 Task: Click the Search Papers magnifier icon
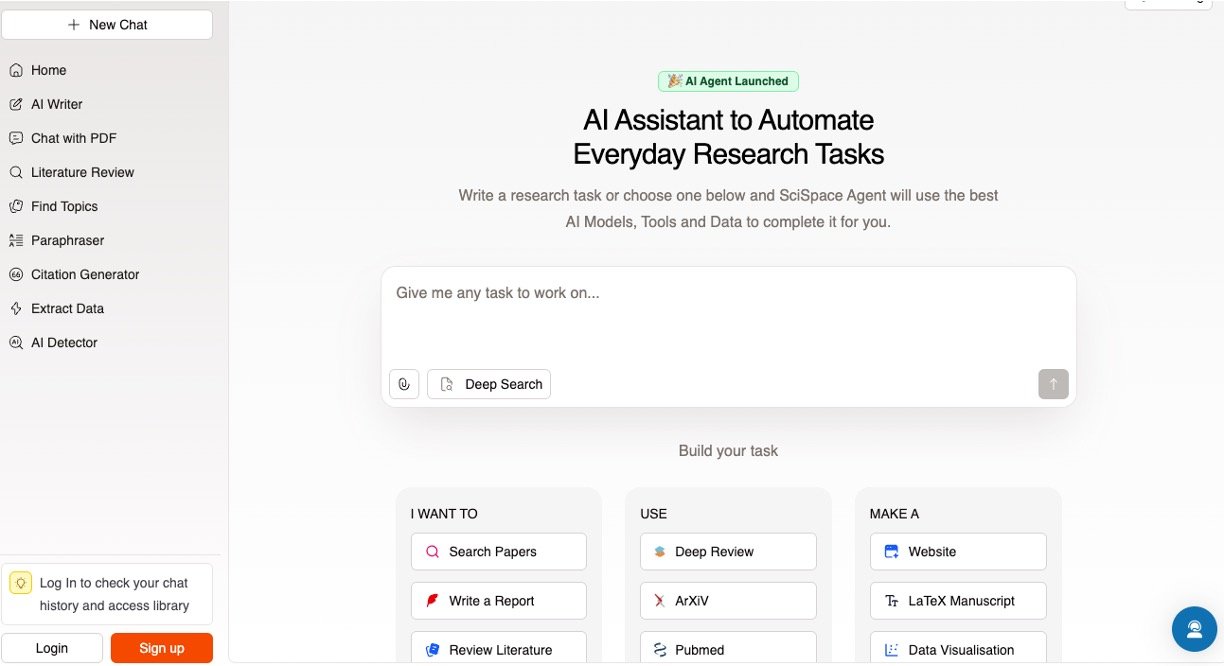click(x=433, y=551)
